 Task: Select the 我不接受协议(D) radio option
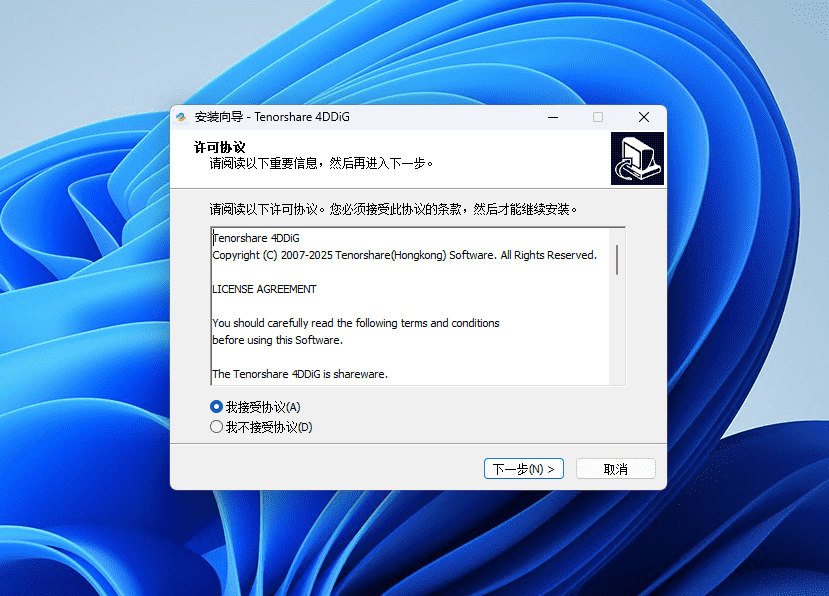click(x=216, y=427)
